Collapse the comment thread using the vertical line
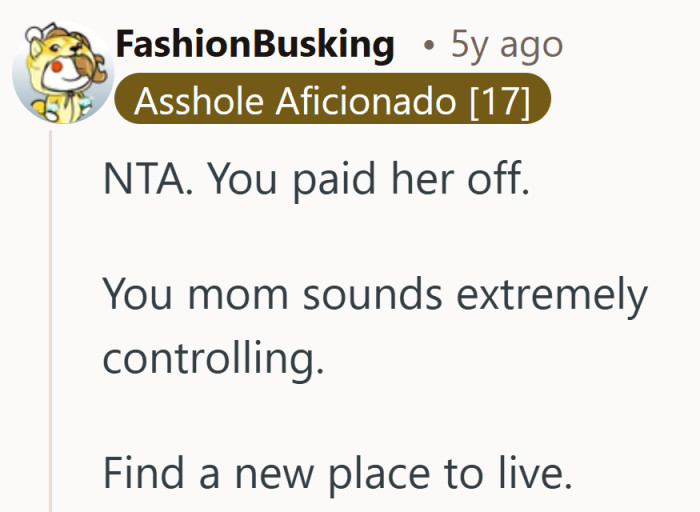This screenshot has height=512, width=700. point(50,321)
